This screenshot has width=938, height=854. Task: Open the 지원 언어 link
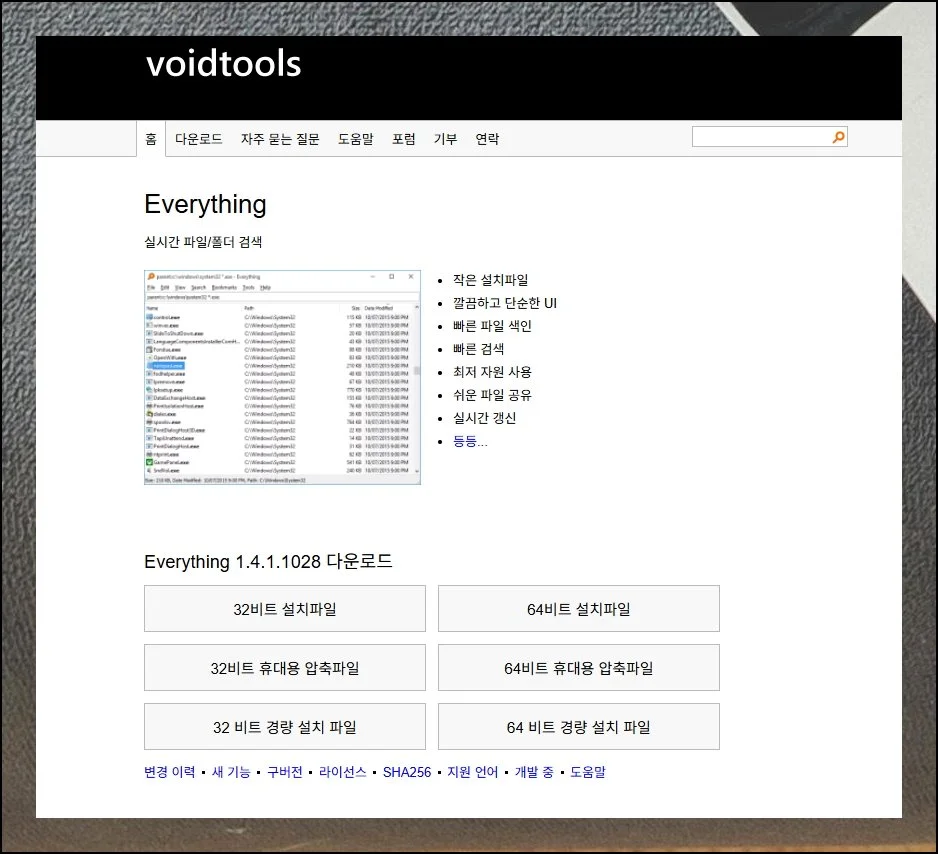[x=472, y=772]
